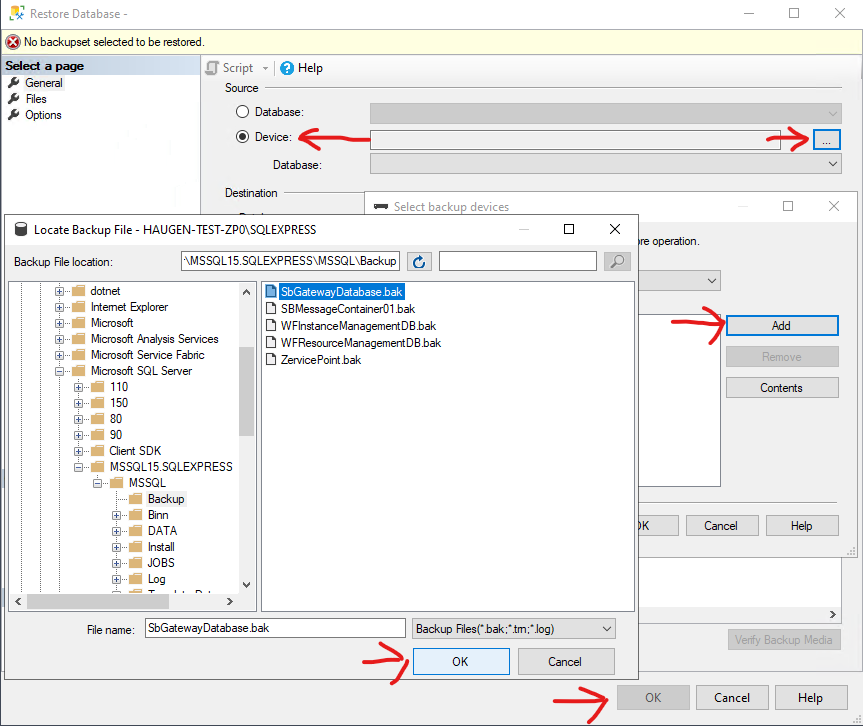
Task: Click the Add button in Select backup devices
Action: 780,325
